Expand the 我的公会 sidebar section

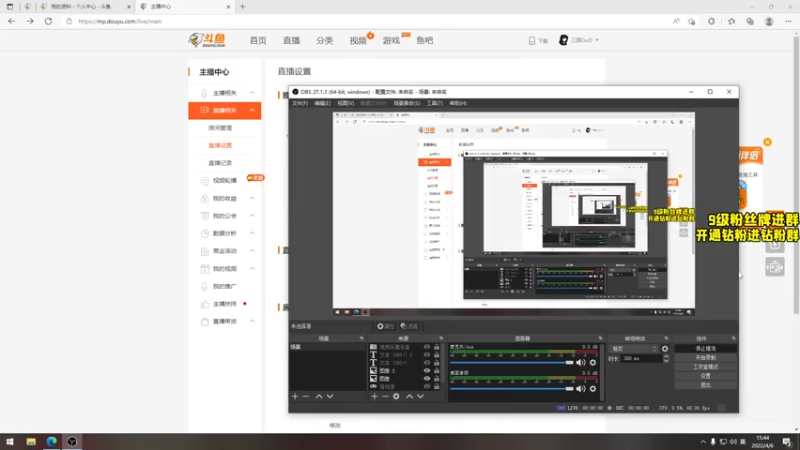[252, 216]
